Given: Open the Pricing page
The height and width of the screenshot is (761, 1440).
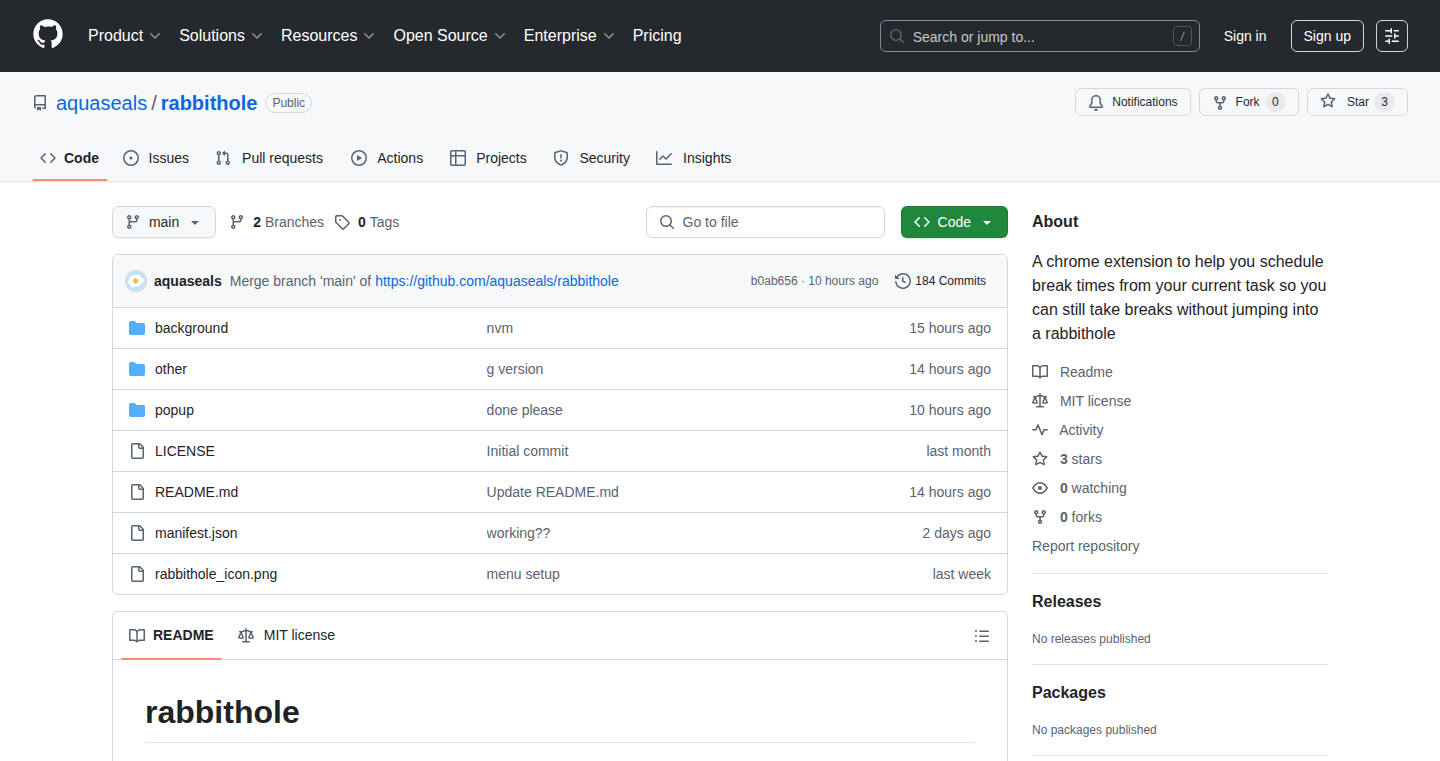Looking at the screenshot, I should coord(657,35).
